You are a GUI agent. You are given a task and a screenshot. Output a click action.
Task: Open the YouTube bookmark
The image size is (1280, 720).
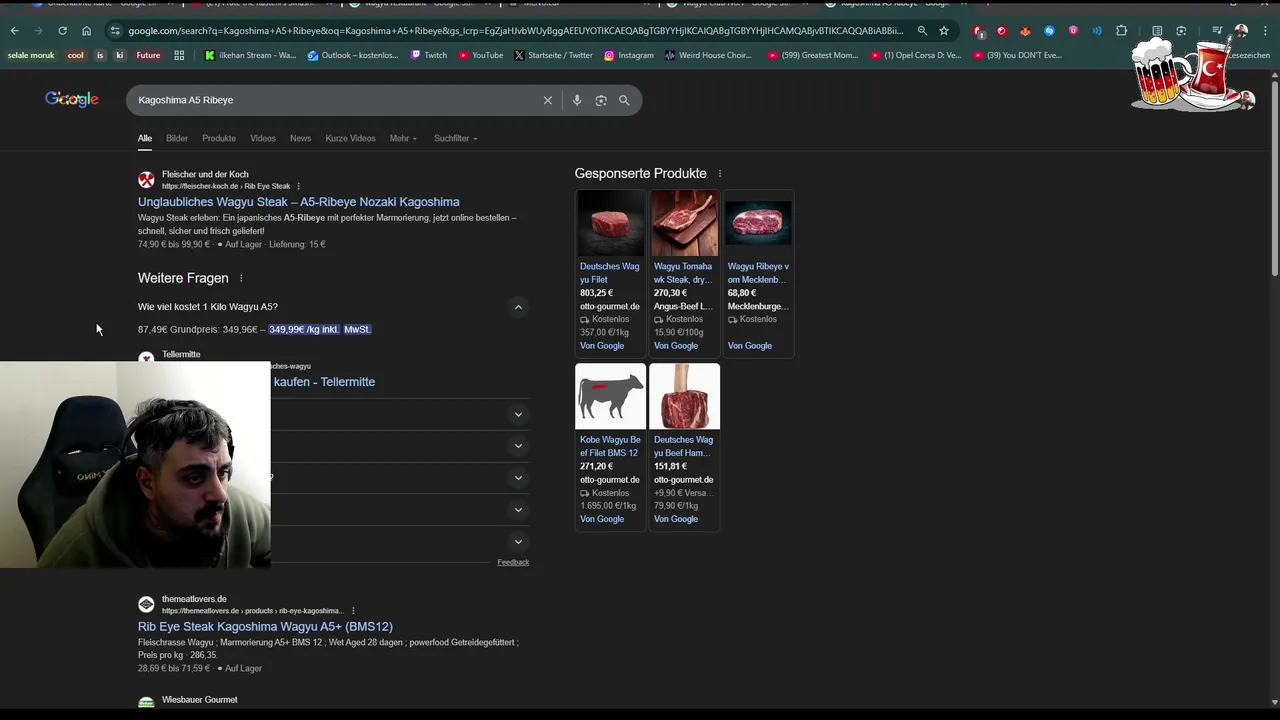480,55
